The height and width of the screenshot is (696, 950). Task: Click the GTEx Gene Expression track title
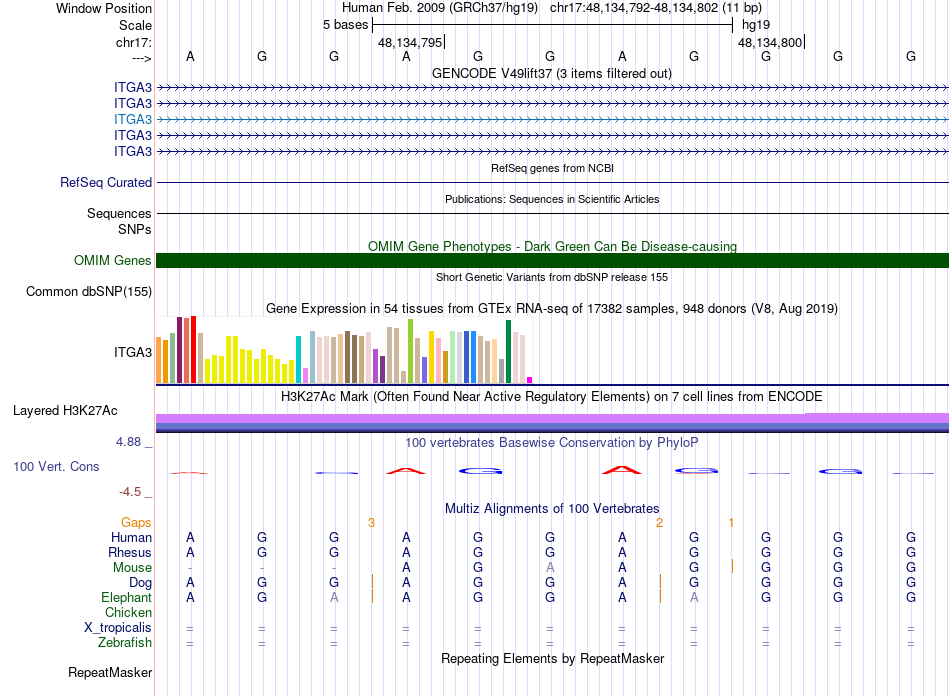(552, 308)
